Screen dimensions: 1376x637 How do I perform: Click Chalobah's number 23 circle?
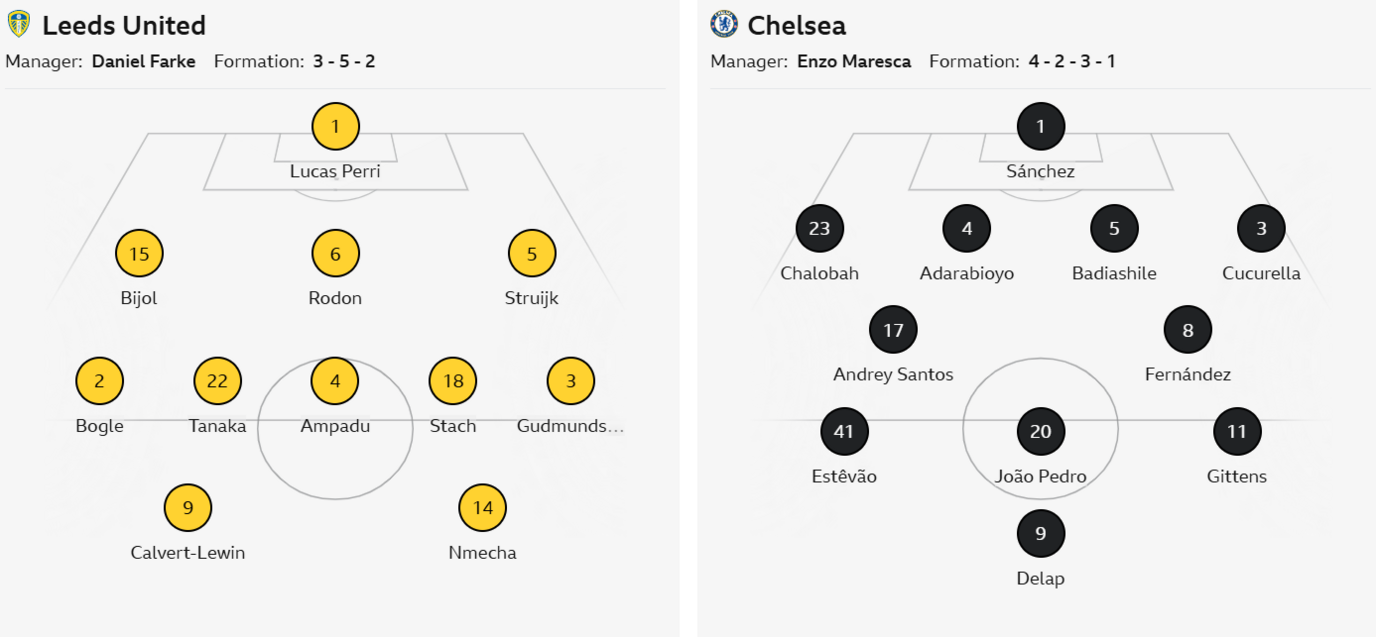(x=819, y=229)
